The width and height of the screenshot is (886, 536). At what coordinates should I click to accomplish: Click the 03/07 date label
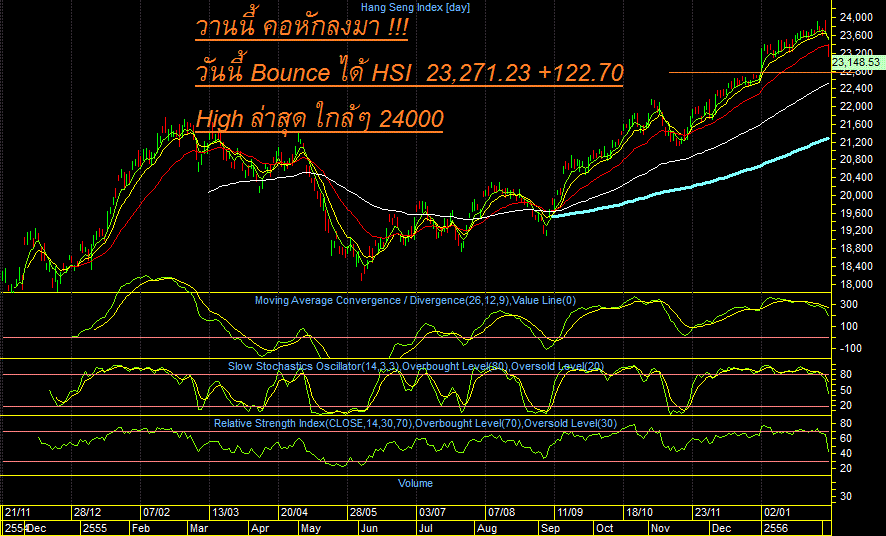432,512
